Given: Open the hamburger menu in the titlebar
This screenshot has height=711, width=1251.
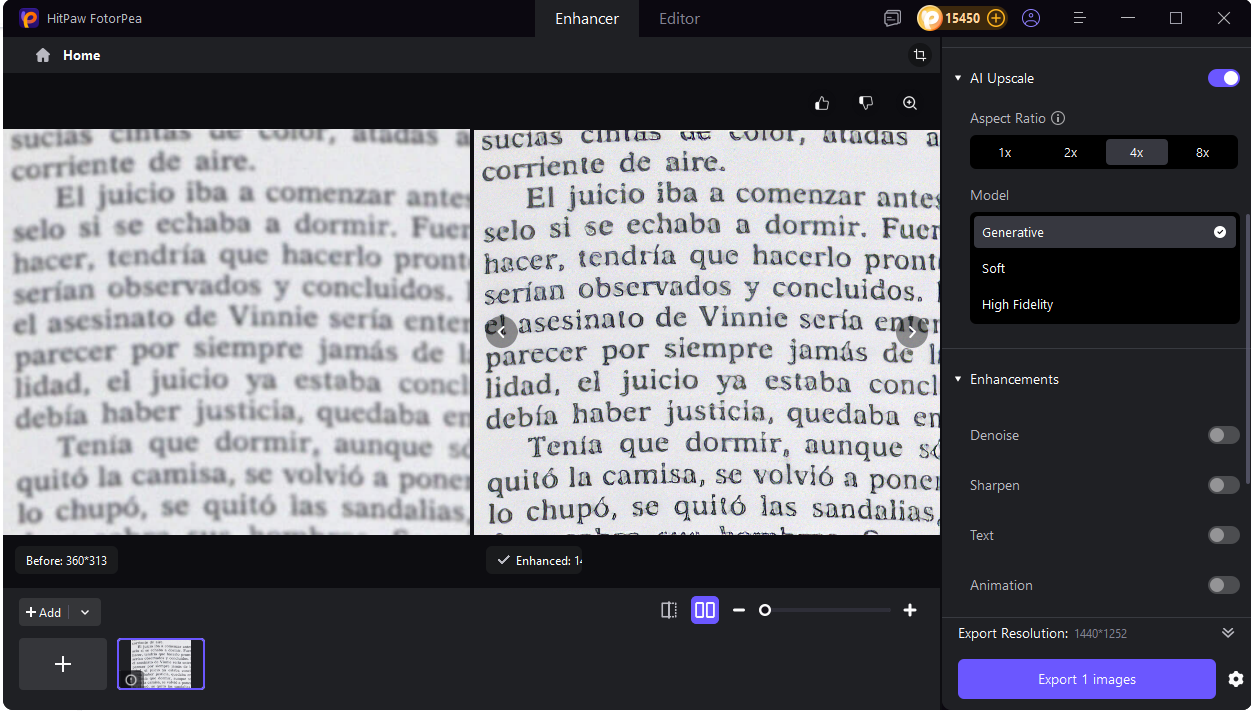Looking at the screenshot, I should 1079,17.
